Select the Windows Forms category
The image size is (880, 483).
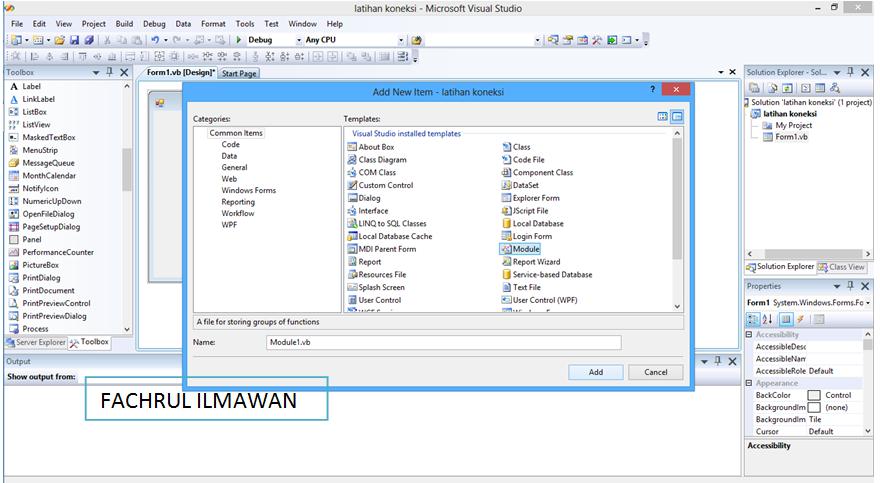tap(249, 190)
